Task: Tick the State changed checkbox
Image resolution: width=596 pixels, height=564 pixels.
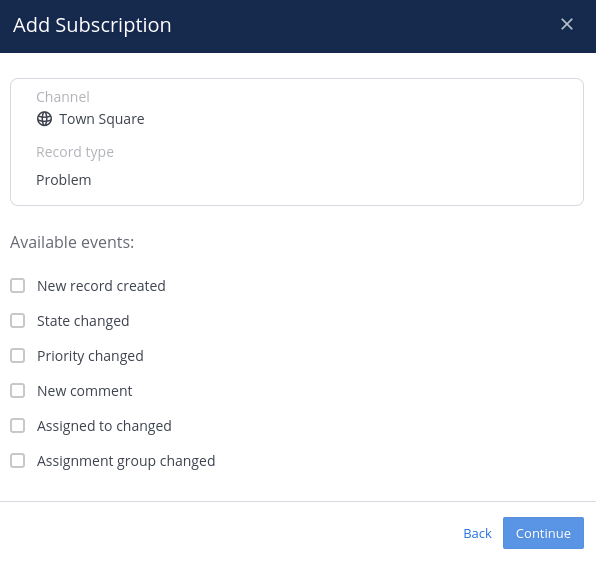Action: click(17, 320)
